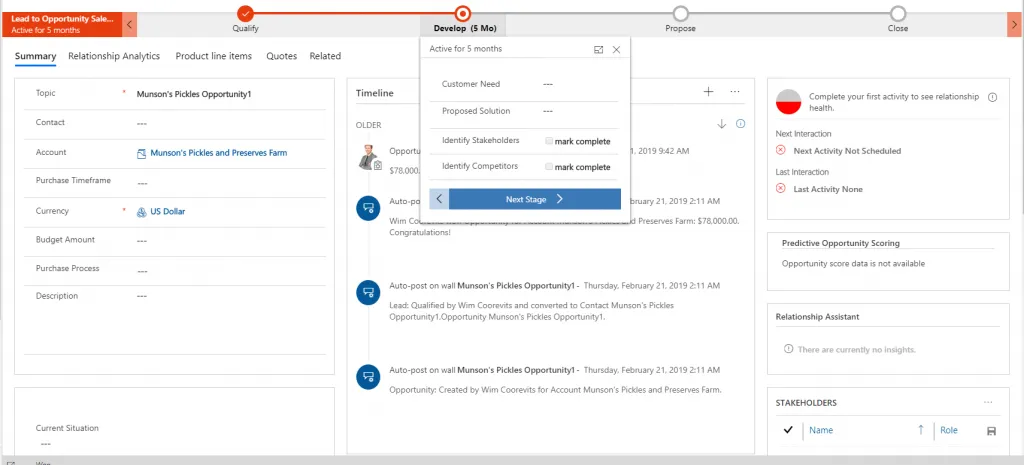
Task: Click the Purchase Timeframe field
Action: click(x=142, y=184)
